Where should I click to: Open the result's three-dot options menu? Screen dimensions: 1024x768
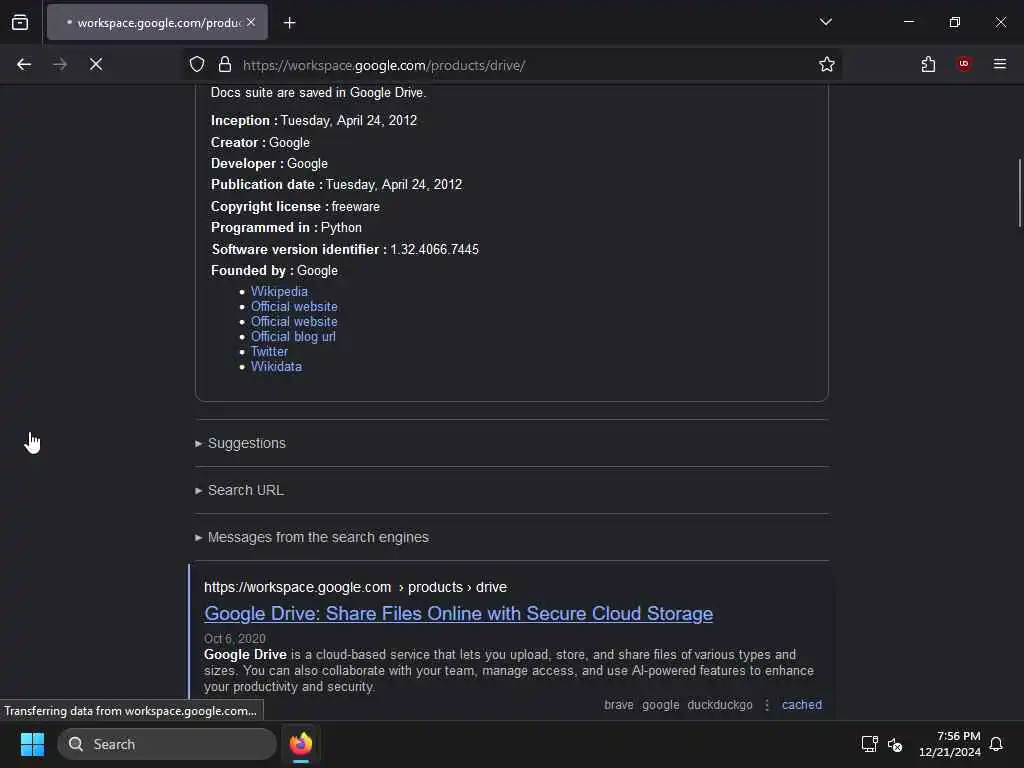pos(767,705)
